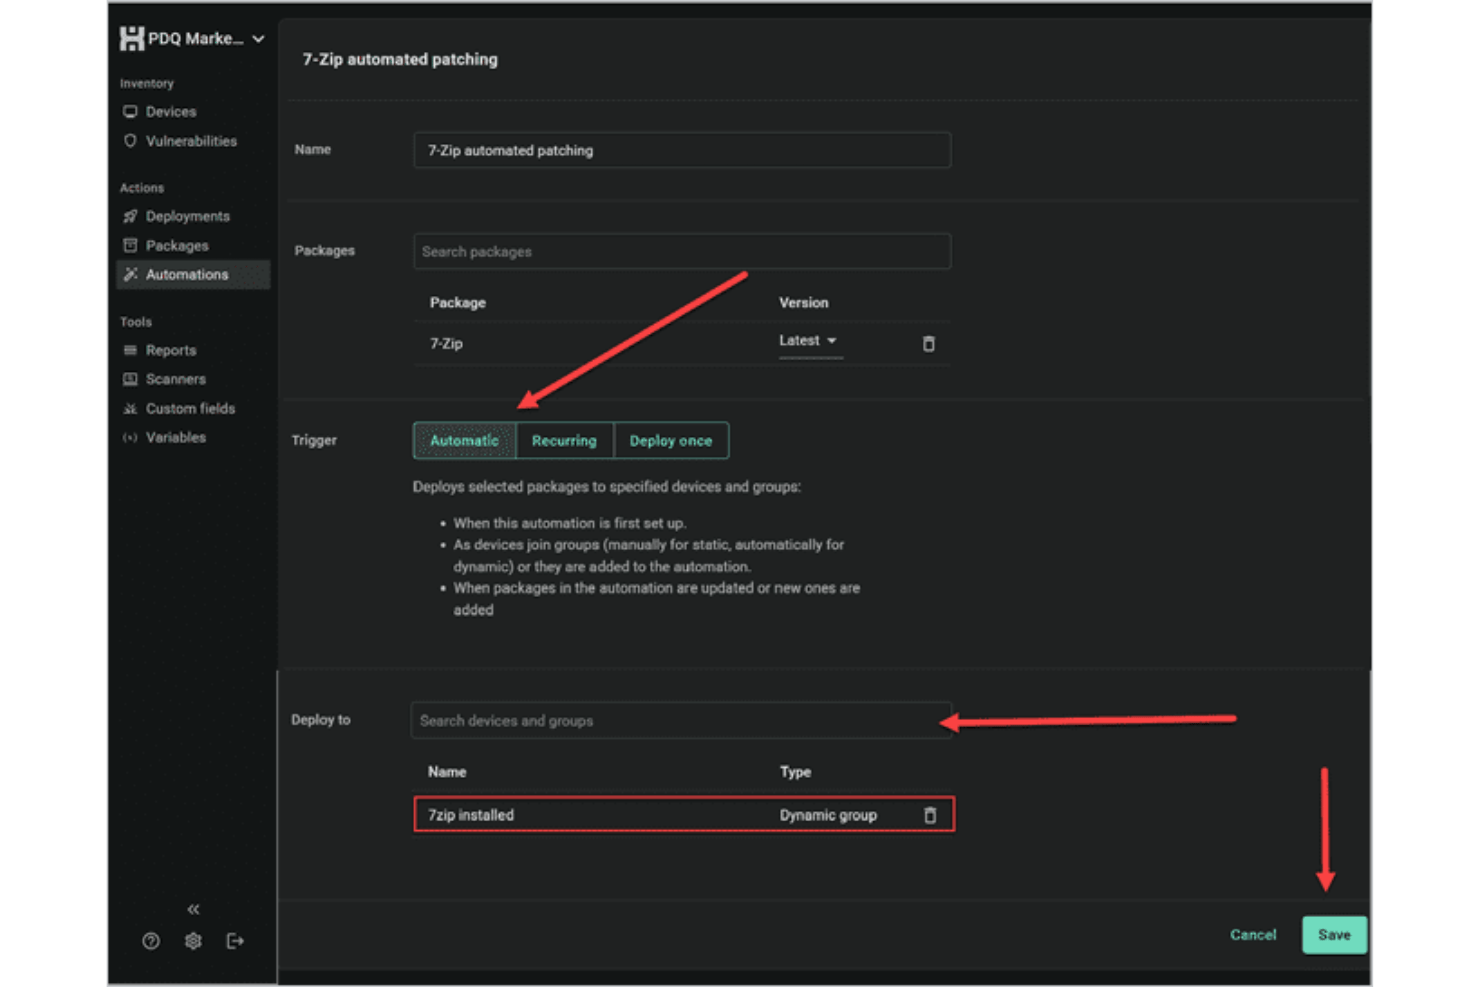Open Packages in the sidebar
1480x987 pixels.
pos(177,246)
